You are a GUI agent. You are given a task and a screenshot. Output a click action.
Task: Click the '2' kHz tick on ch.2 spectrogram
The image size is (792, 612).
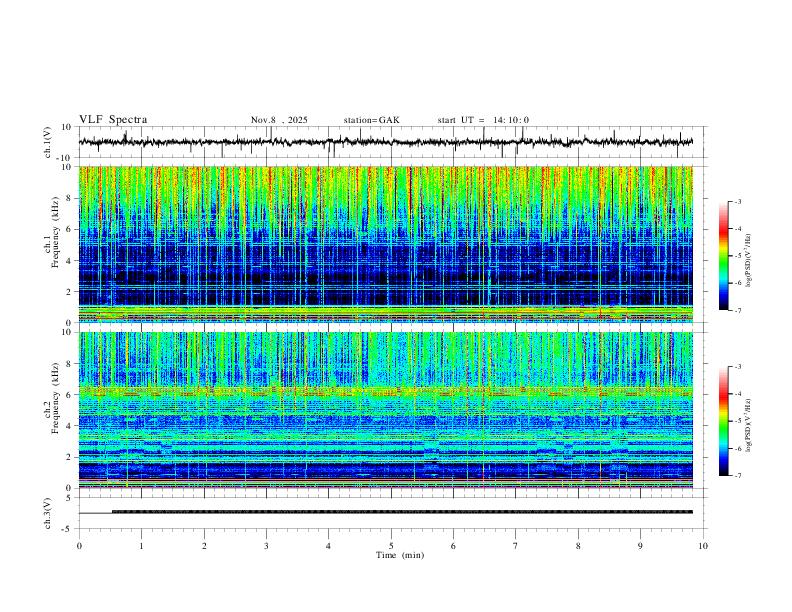[70, 457]
